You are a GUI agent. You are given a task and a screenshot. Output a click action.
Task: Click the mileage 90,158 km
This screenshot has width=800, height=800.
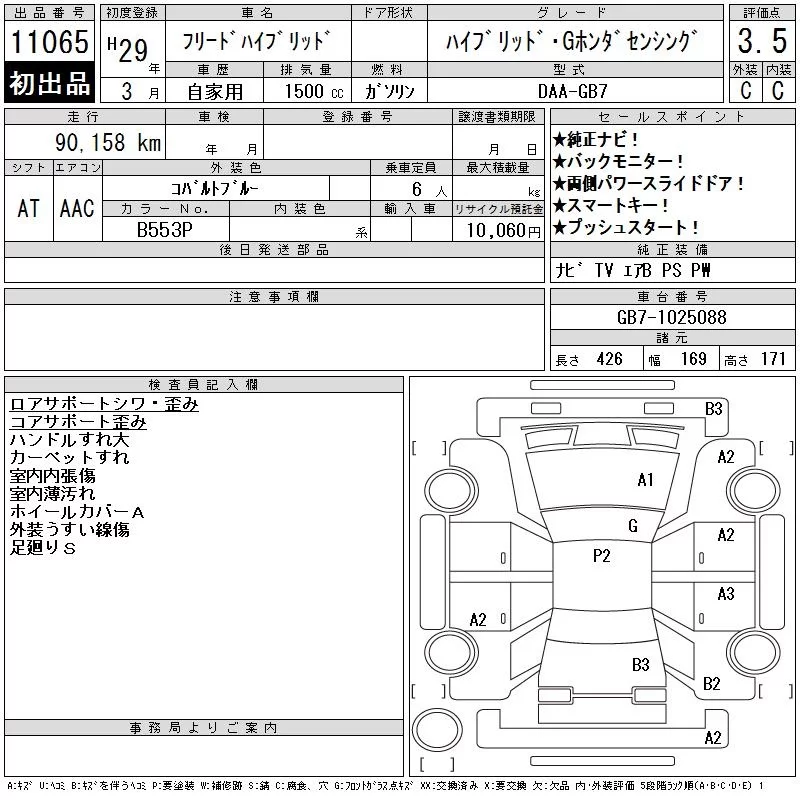(x=108, y=143)
